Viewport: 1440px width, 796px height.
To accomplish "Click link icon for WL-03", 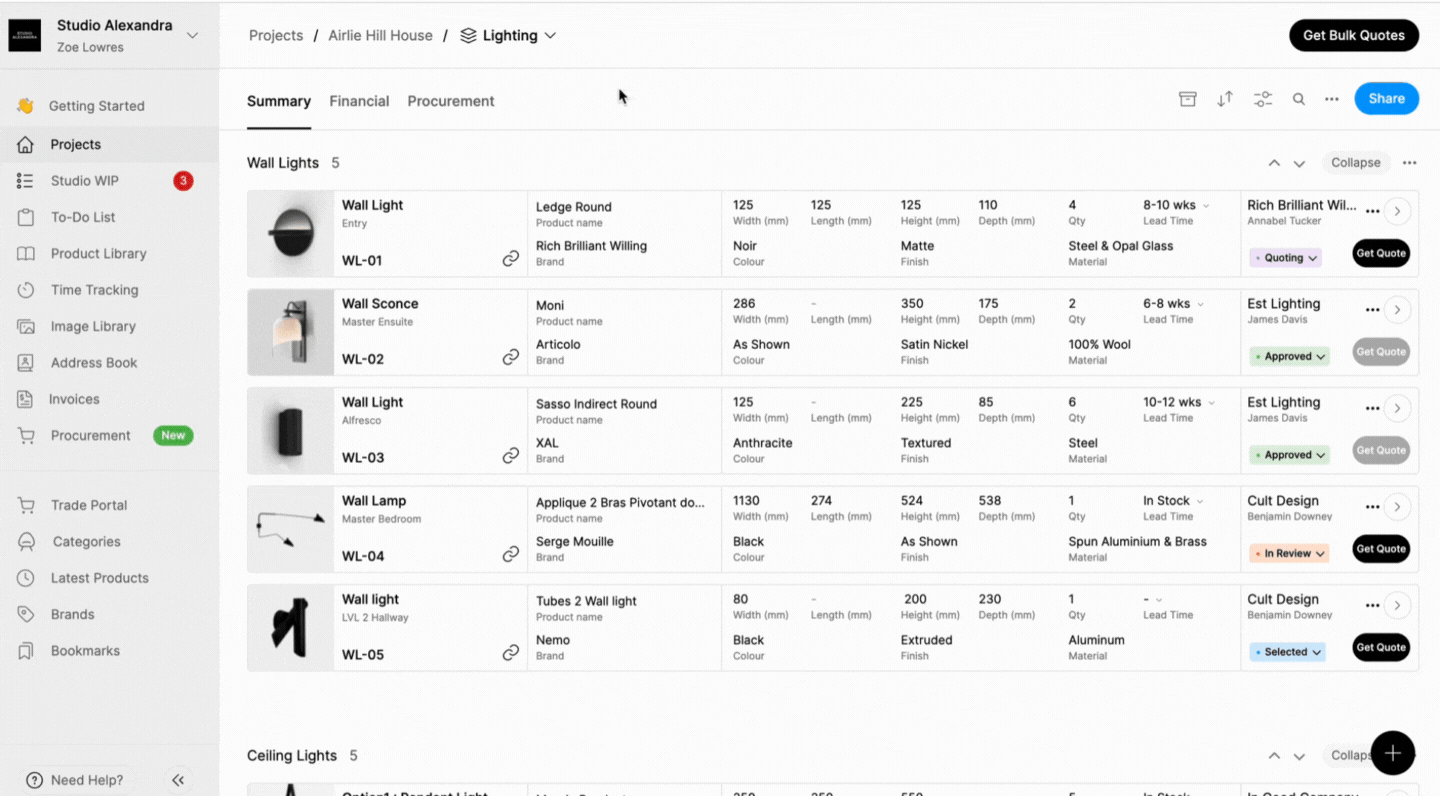I will pyautogui.click(x=511, y=456).
